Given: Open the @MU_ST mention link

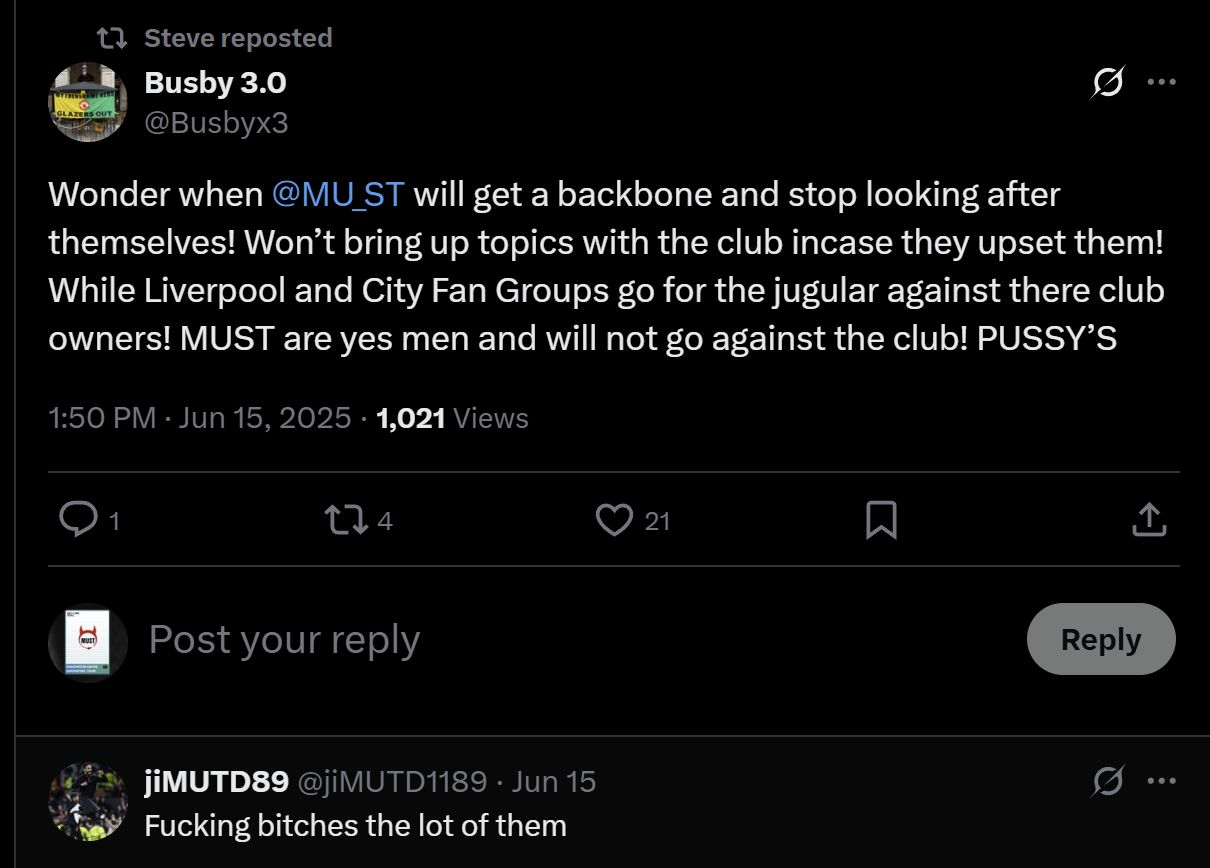Looking at the screenshot, I should point(337,194).
